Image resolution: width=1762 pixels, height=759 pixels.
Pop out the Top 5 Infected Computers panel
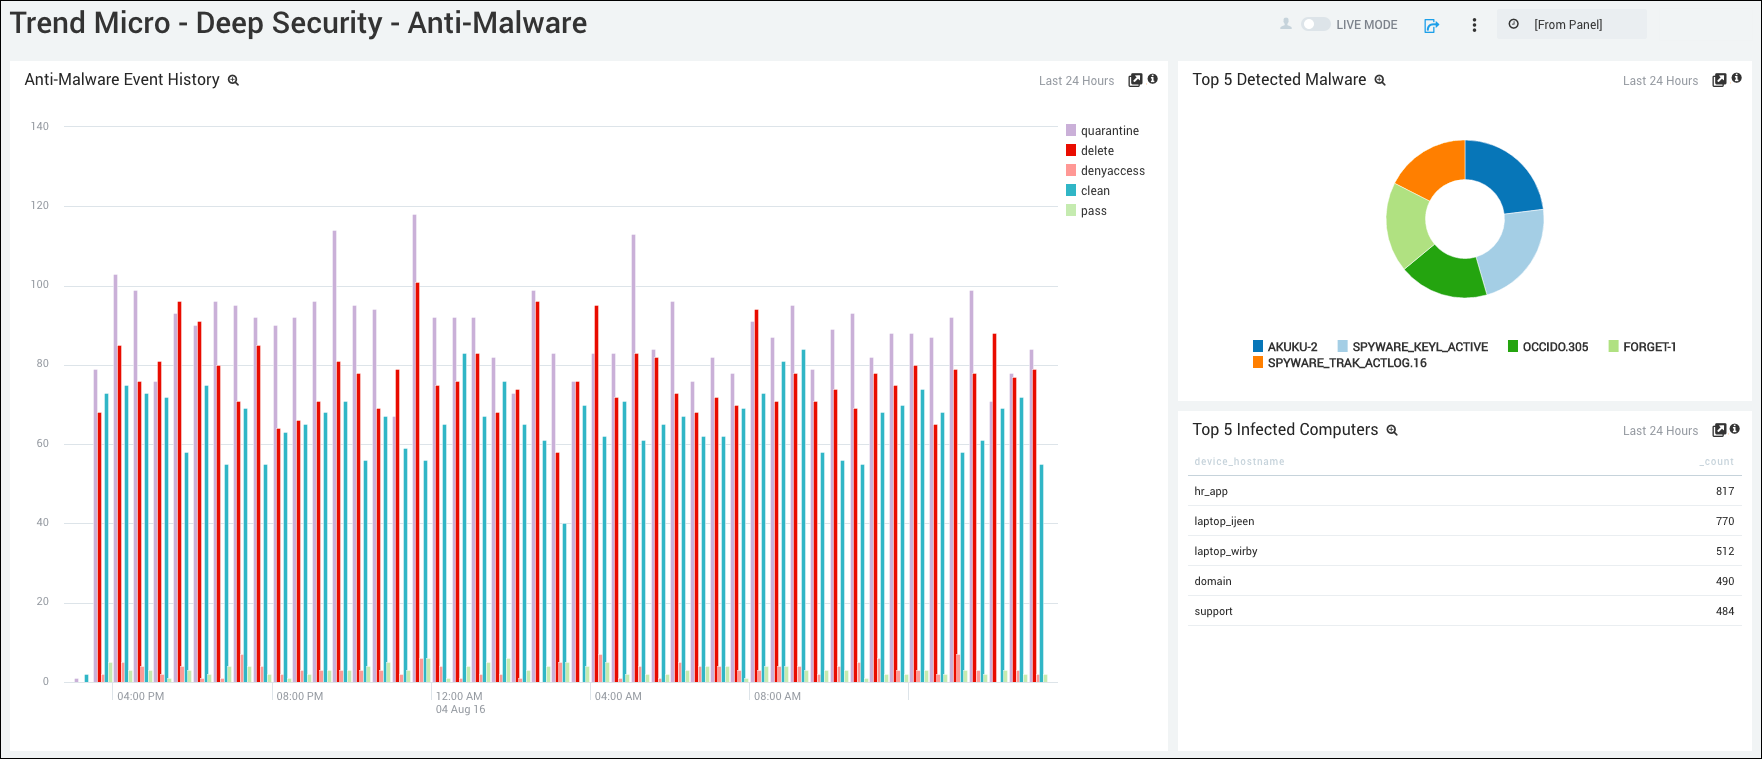1719,430
